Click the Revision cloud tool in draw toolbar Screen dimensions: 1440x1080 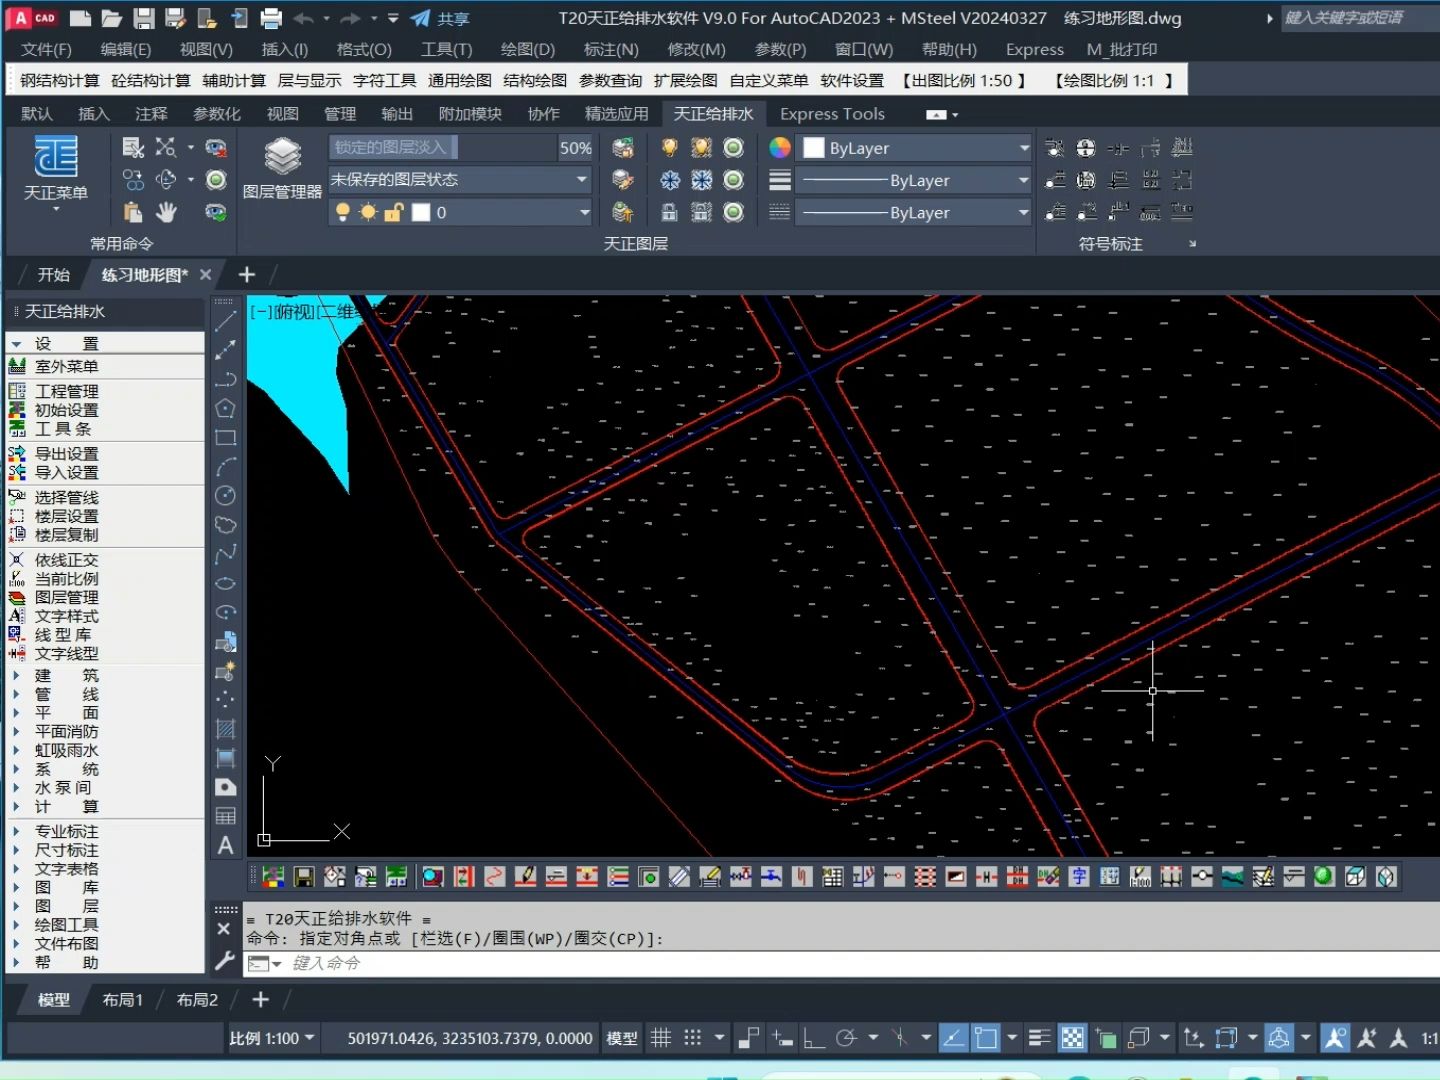pos(226,524)
